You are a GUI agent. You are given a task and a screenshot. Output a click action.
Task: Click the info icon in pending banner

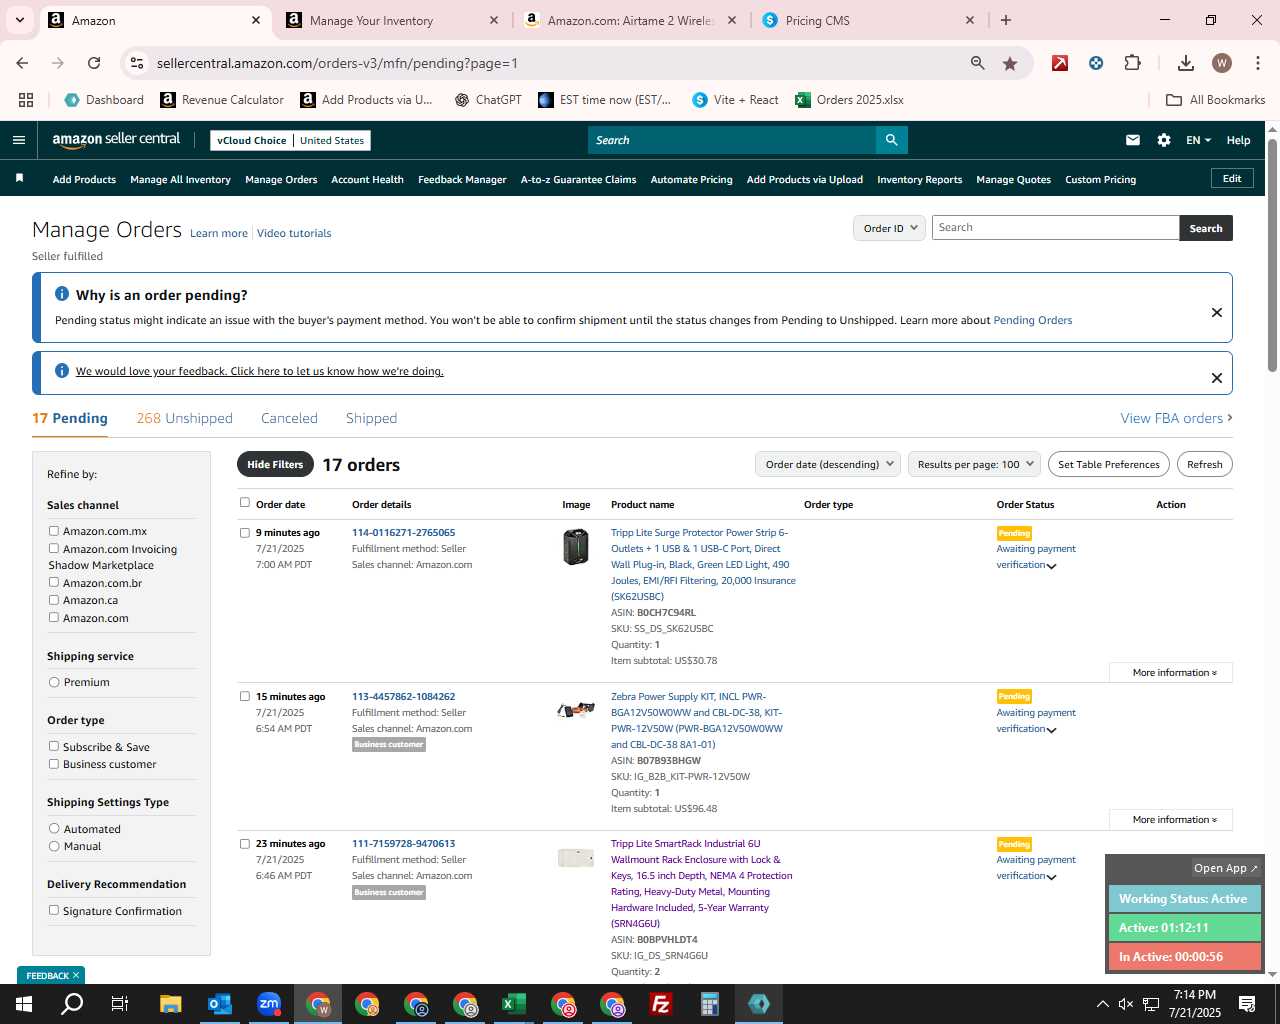(x=62, y=294)
